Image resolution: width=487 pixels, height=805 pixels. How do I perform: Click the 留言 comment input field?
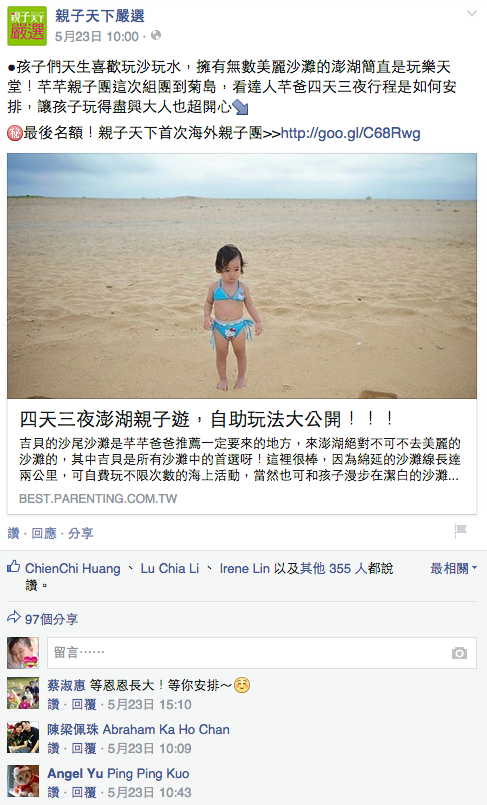262,653
